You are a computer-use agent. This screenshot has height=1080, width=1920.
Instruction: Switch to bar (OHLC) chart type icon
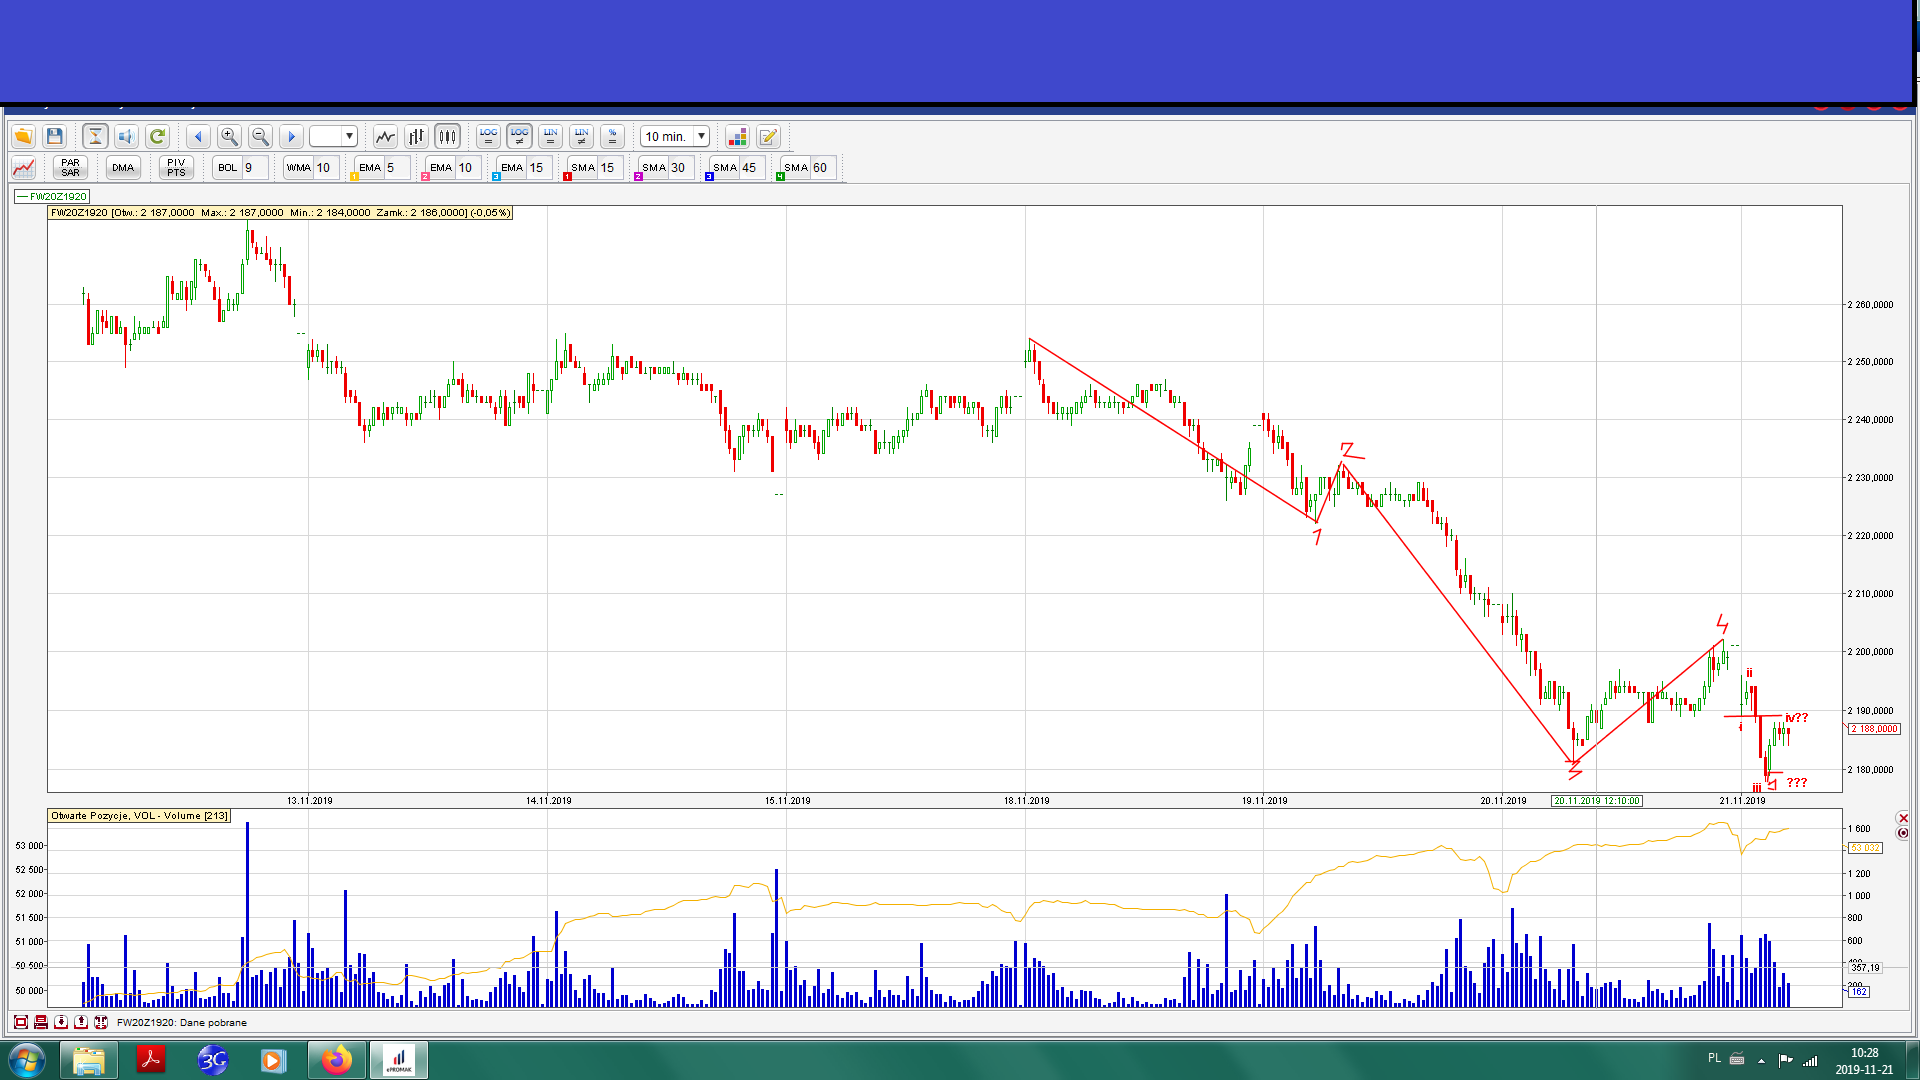pyautogui.click(x=416, y=136)
